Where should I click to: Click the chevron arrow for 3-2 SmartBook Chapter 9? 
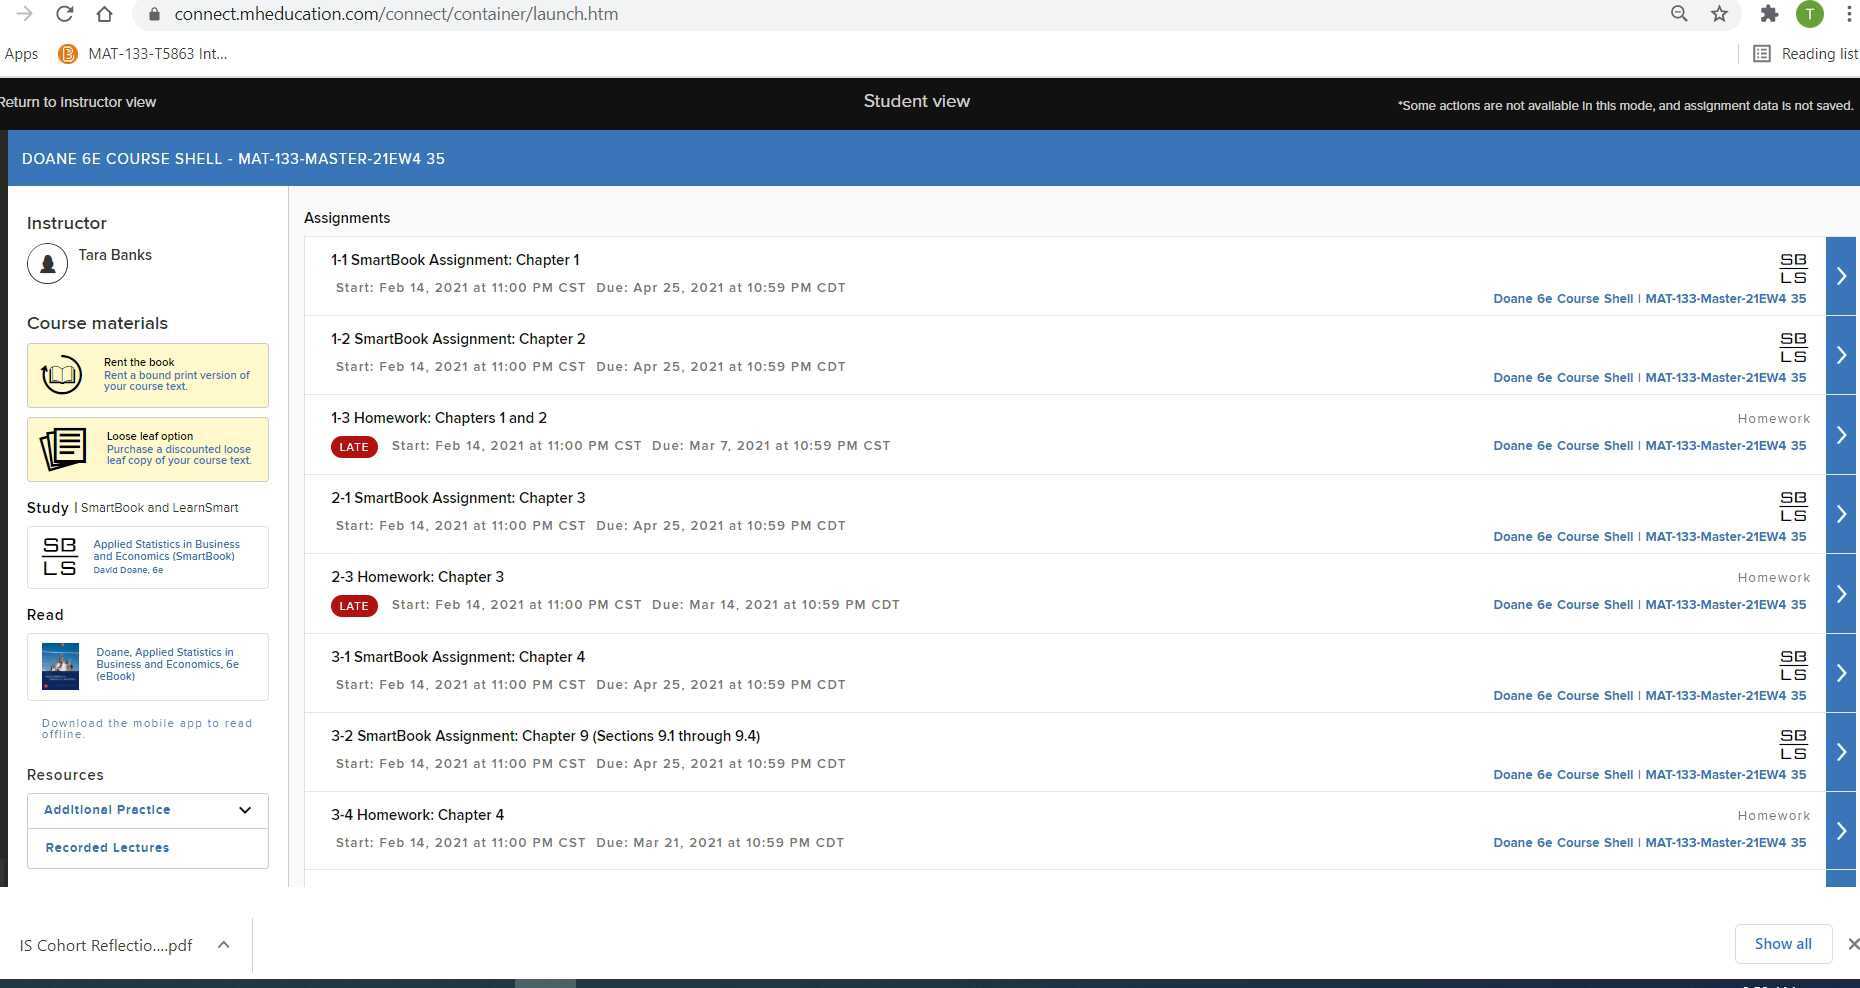click(1841, 752)
